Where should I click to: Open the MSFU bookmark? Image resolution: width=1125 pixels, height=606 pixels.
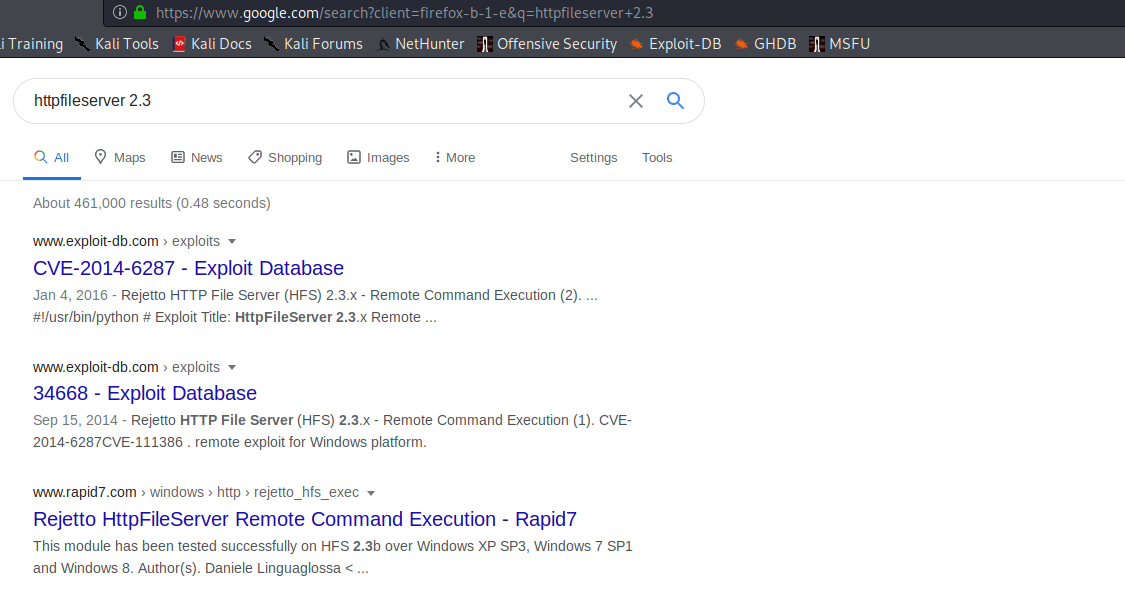tap(839, 44)
